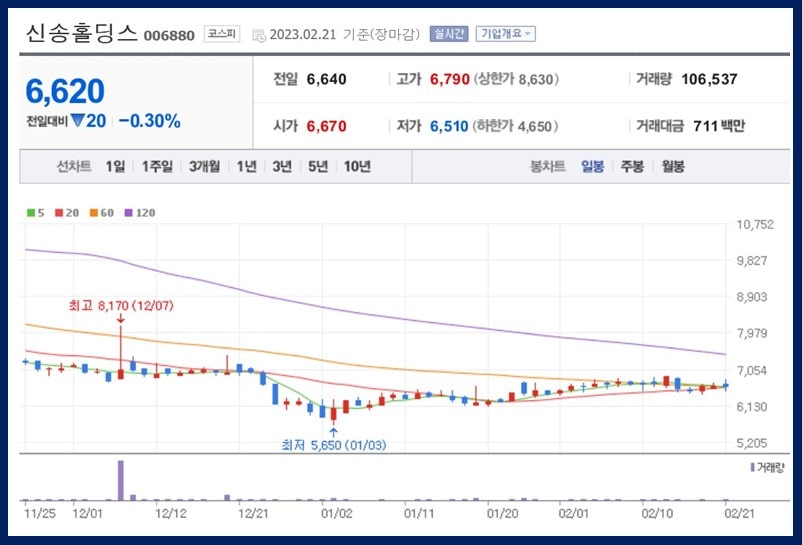Viewport: 802px width, 545px height.
Task: Click the 고가 value 6,790
Action: (x=450, y=79)
